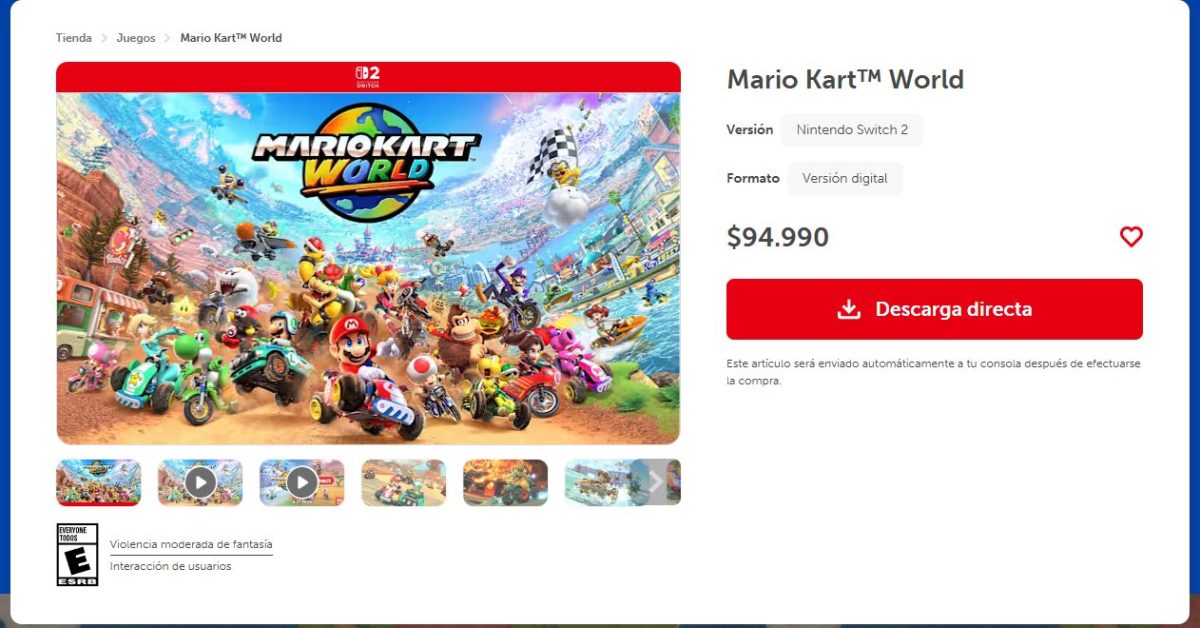
Task: Go to Tienda in the breadcrumb
Action: point(74,38)
